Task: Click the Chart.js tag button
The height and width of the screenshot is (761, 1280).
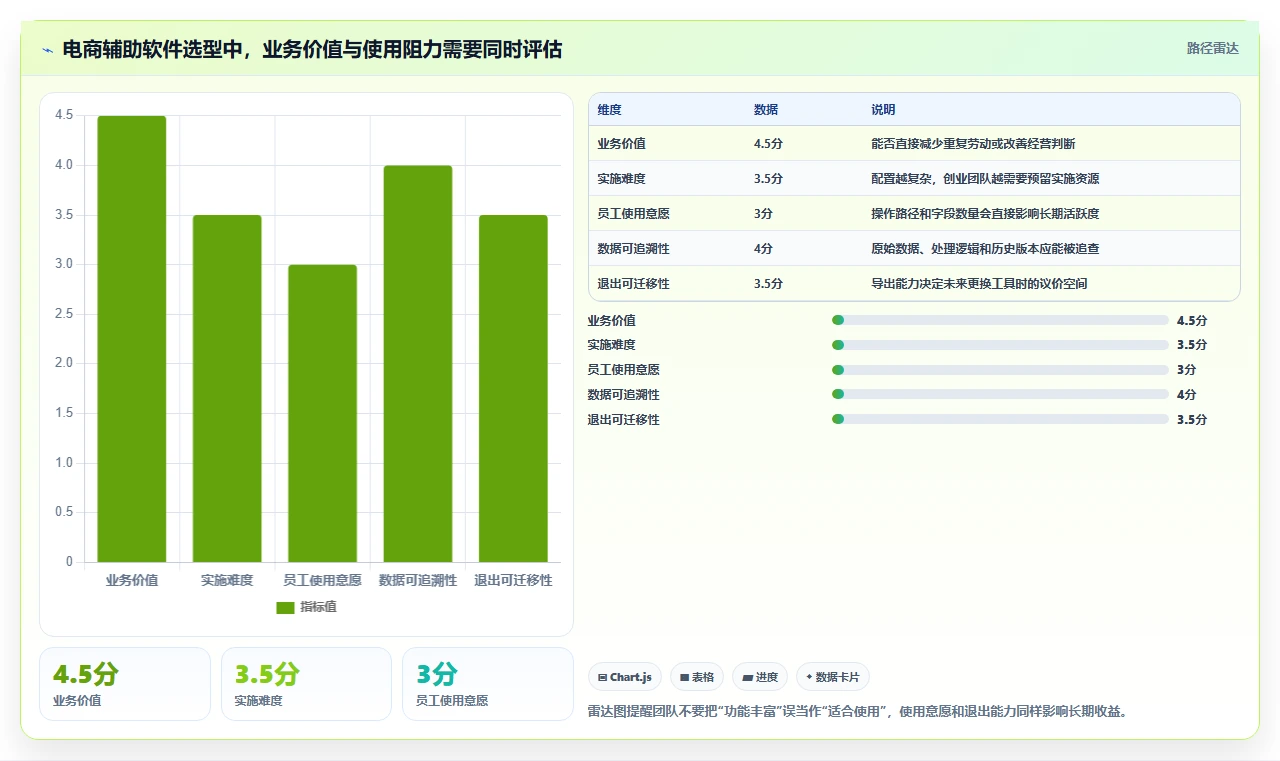Action: click(x=624, y=677)
